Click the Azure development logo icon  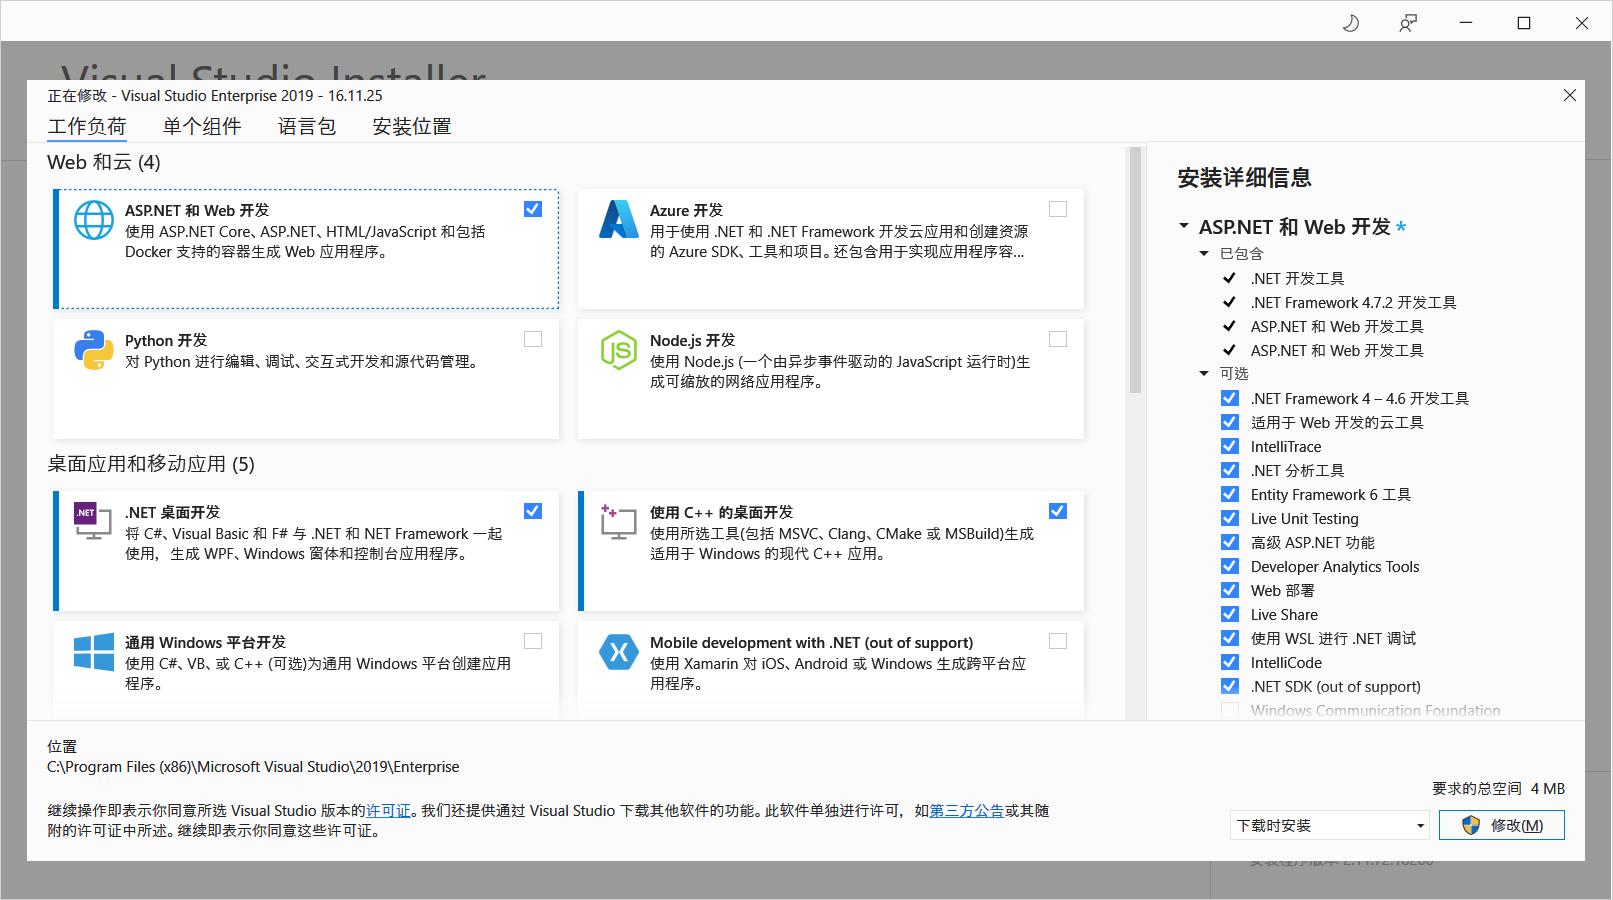pyautogui.click(x=619, y=220)
